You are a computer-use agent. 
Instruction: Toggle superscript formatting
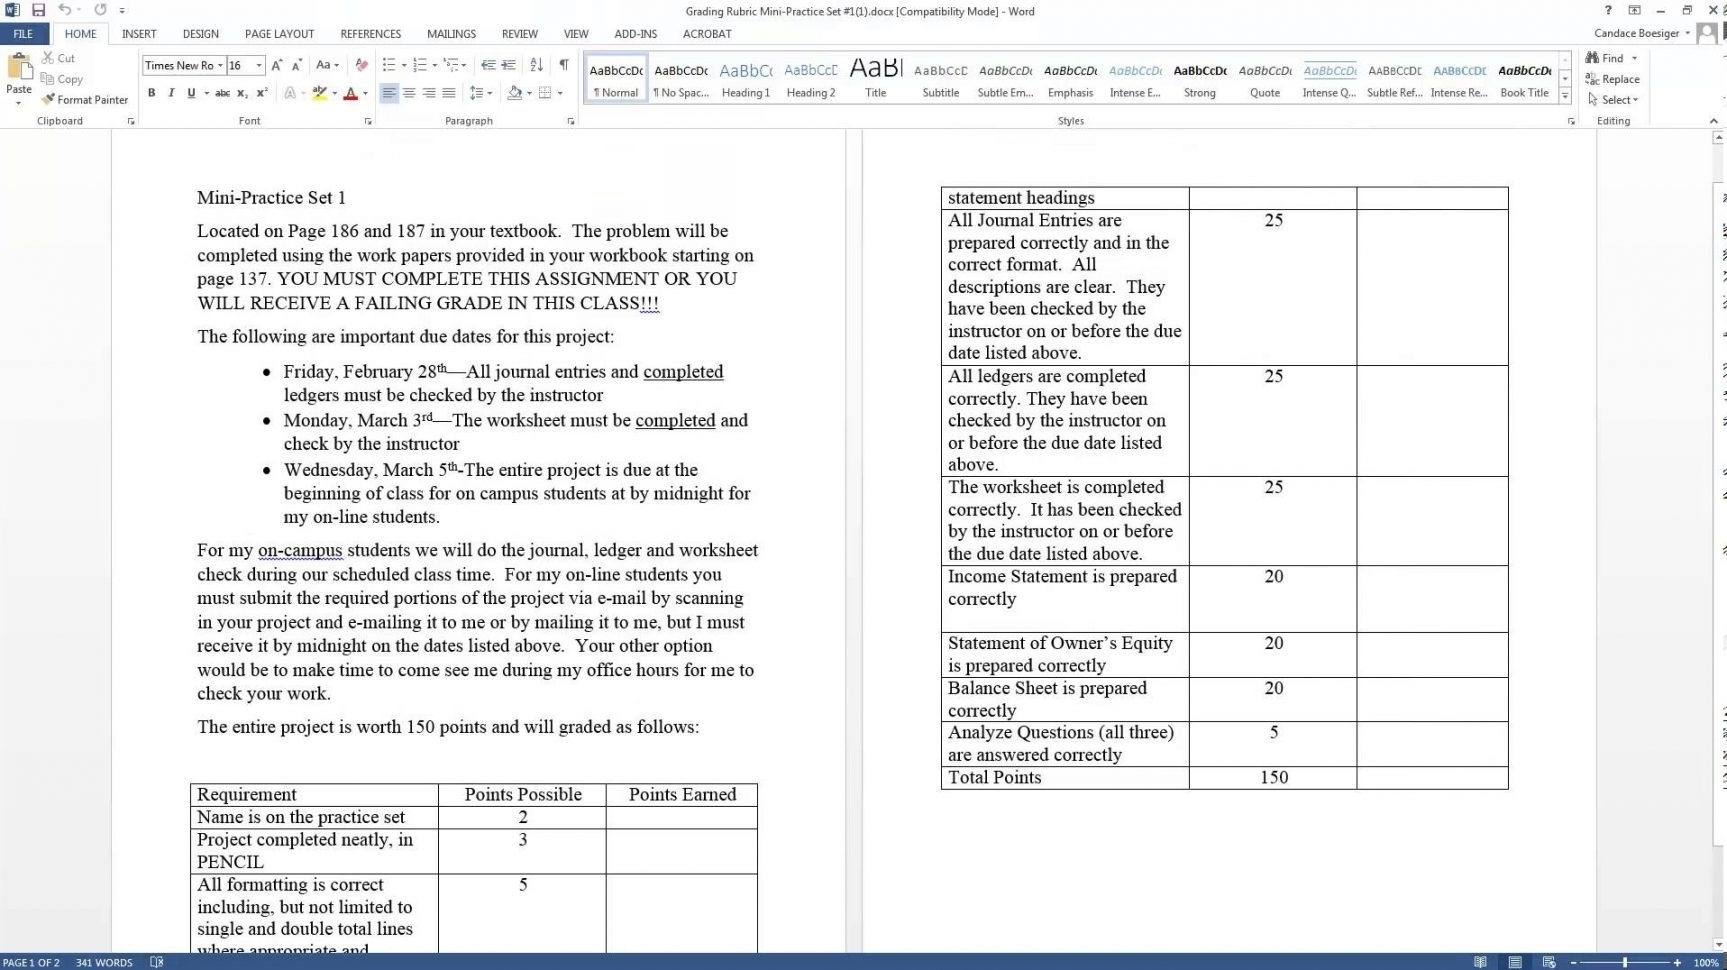[x=261, y=93]
